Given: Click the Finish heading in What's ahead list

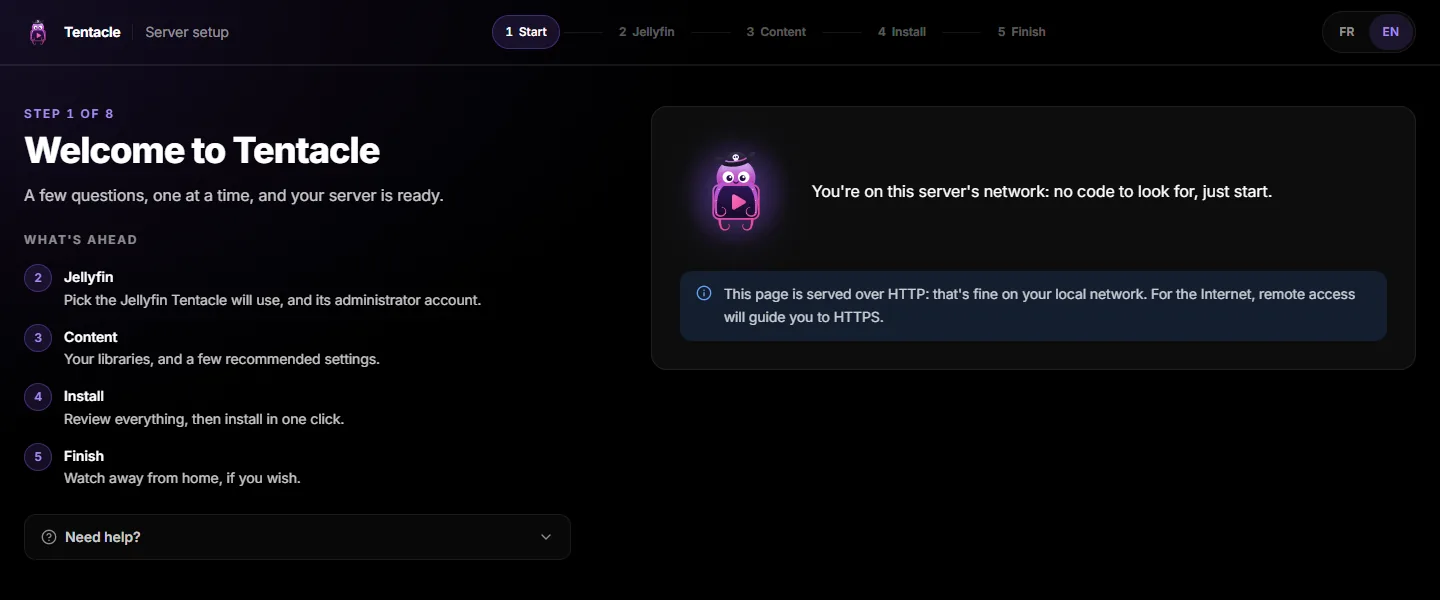Looking at the screenshot, I should pos(84,456).
